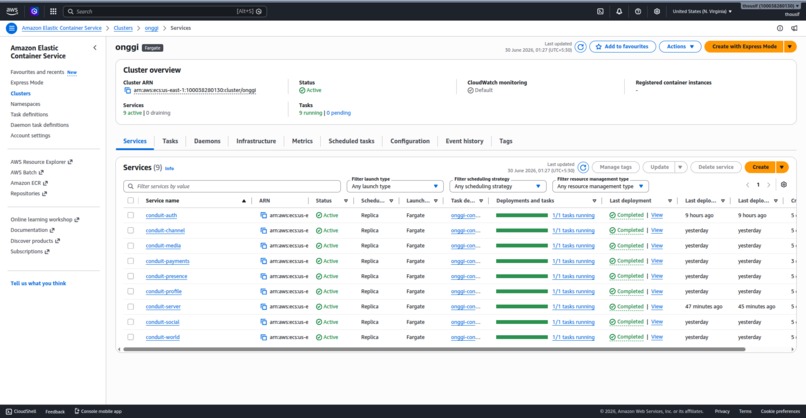Check the conduit-auth service row
806x418 pixels.
[x=131, y=215]
